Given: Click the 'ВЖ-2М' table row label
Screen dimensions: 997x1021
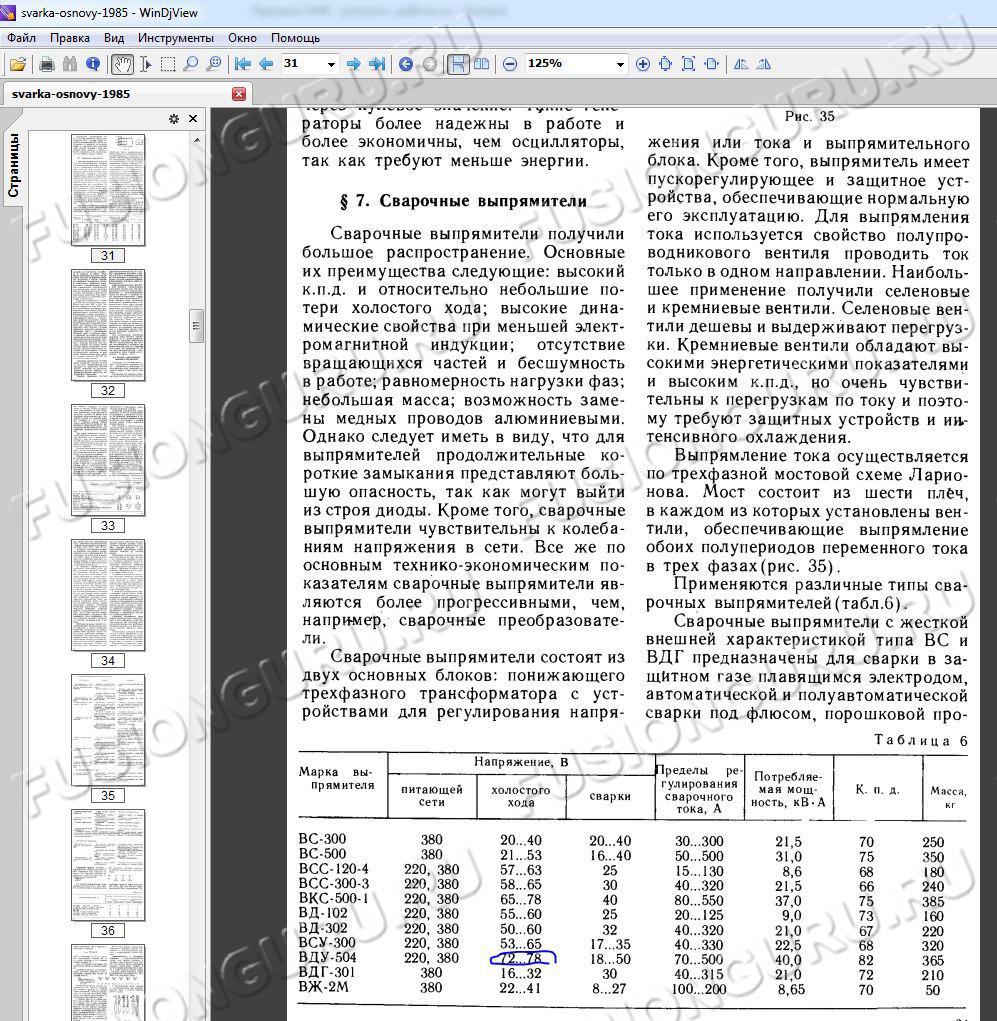Looking at the screenshot, I should coord(324,987).
